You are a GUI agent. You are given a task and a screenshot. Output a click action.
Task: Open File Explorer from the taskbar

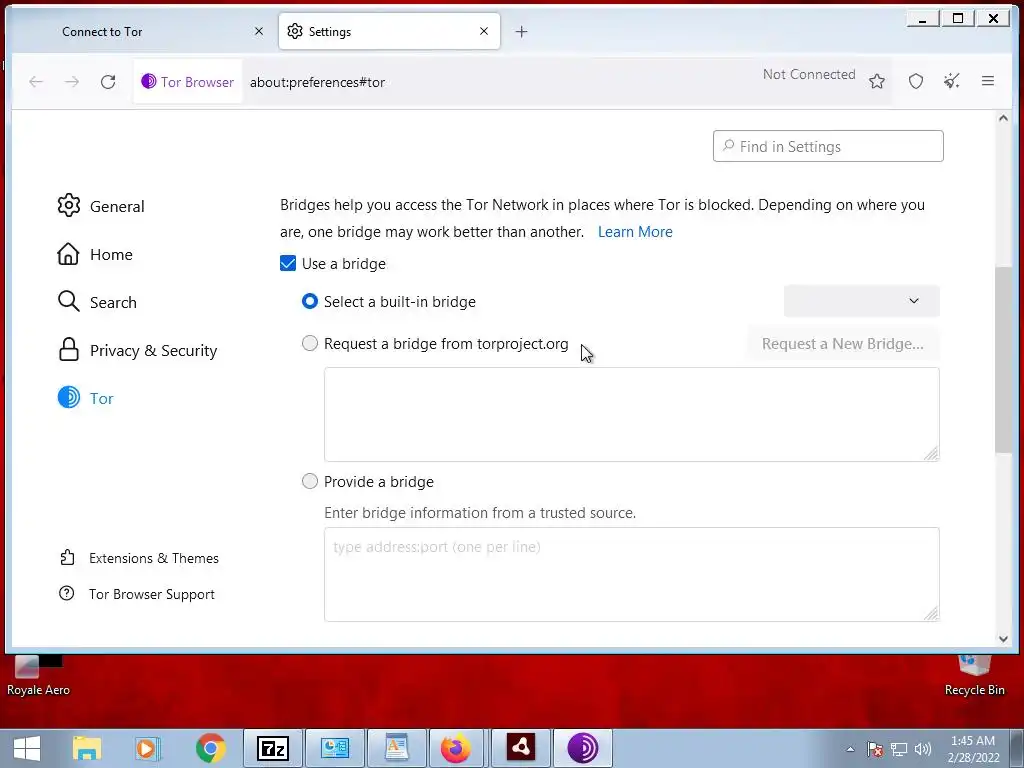87,748
